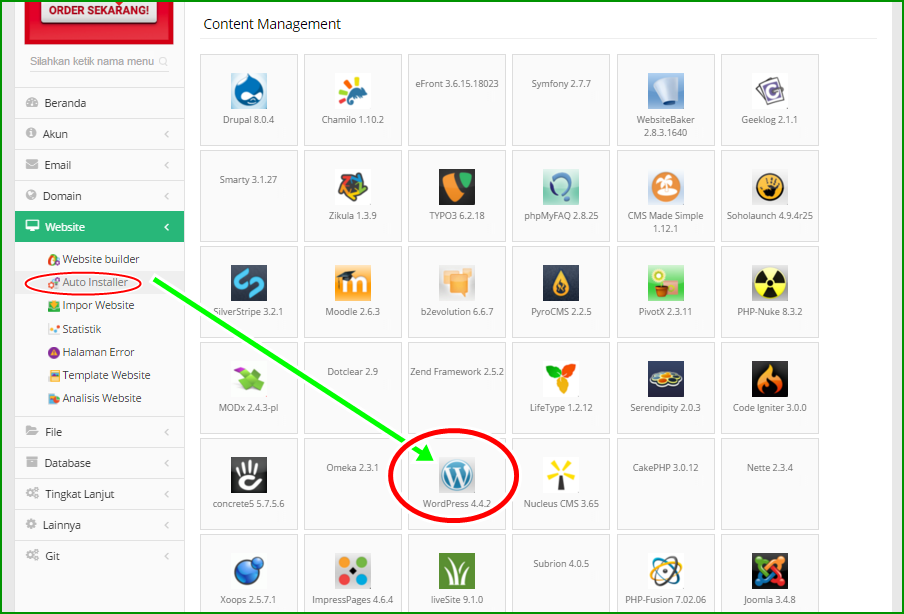Image resolution: width=904 pixels, height=614 pixels.
Task: Pick the TYPO3 6.2.18 icon
Action: [457, 187]
